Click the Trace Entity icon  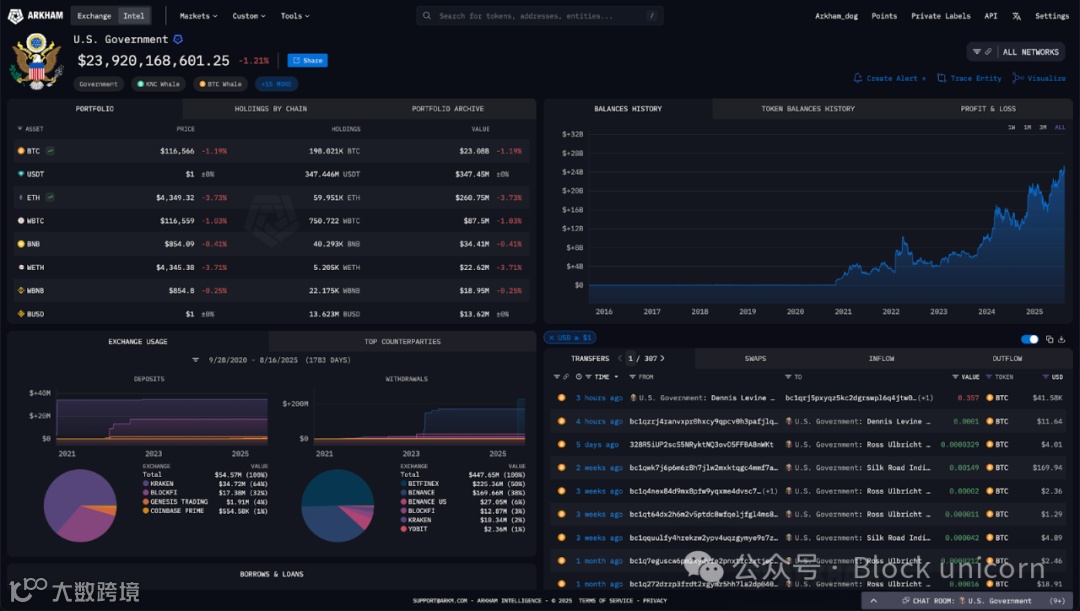click(942, 78)
